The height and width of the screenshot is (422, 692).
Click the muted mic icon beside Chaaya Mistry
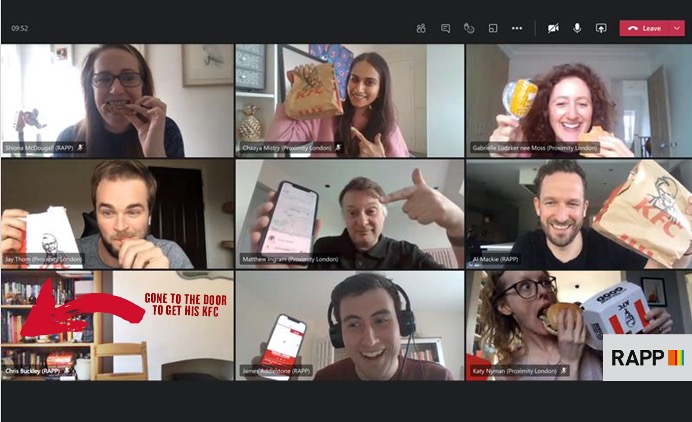[338, 148]
